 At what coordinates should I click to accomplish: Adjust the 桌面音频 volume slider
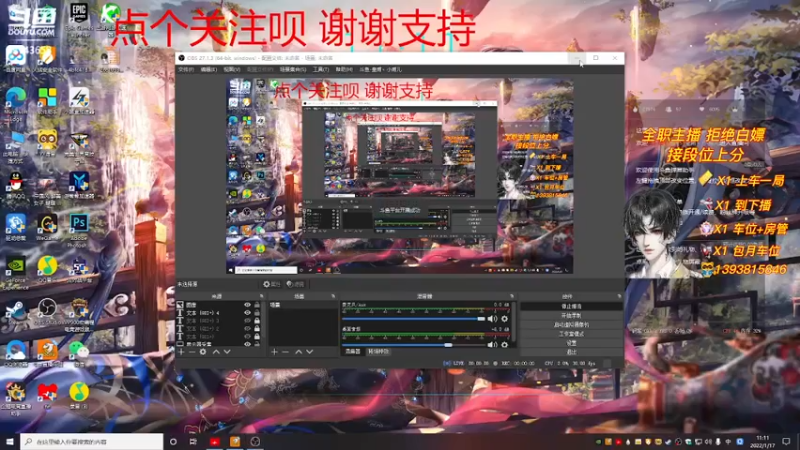[x=414, y=345]
